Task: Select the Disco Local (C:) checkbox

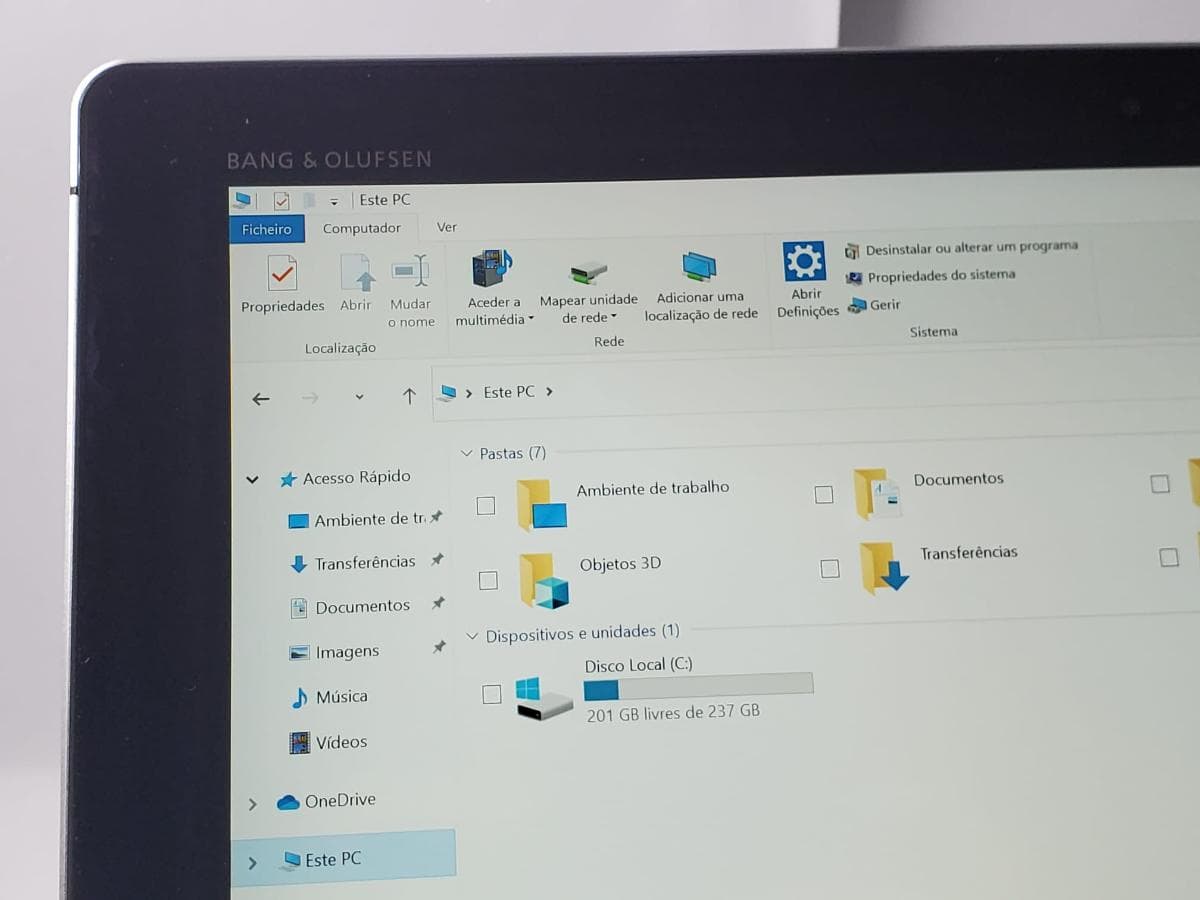Action: pos(491,694)
